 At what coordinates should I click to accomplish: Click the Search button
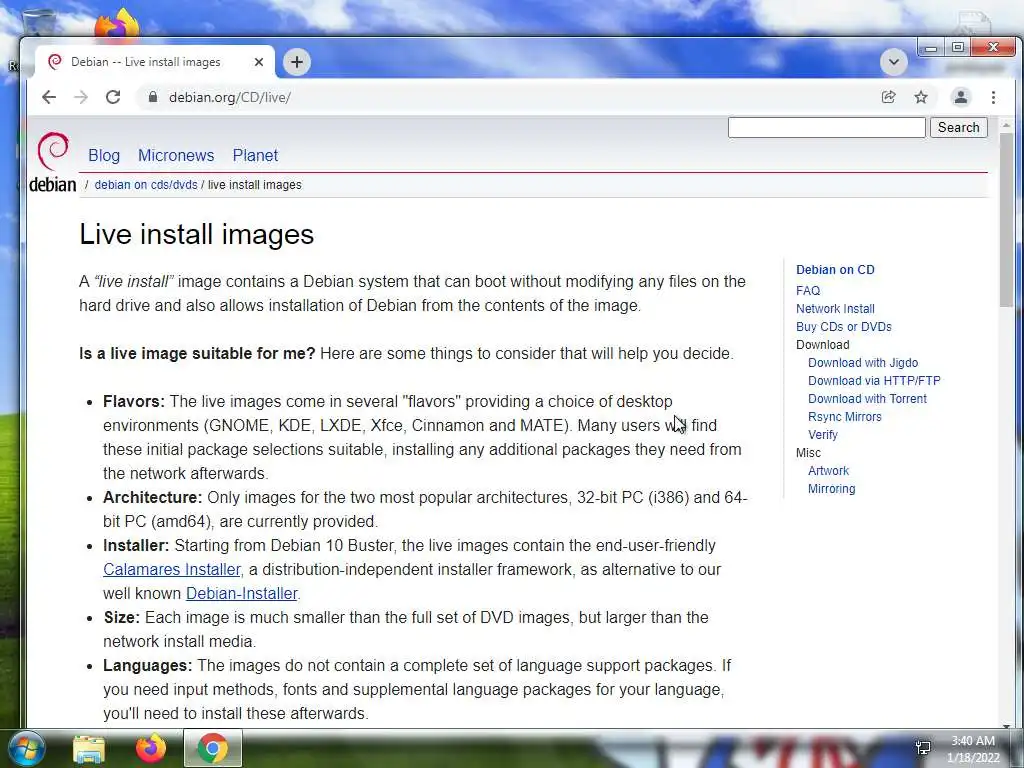[959, 127]
